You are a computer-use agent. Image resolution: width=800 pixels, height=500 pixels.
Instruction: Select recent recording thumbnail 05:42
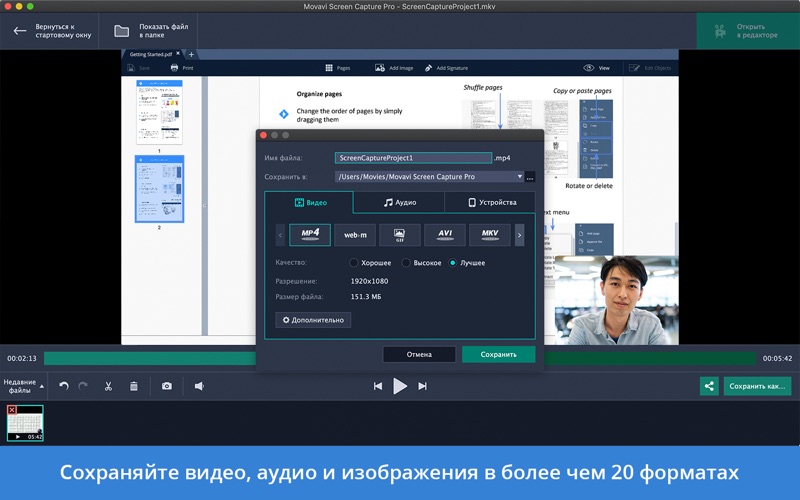25,423
